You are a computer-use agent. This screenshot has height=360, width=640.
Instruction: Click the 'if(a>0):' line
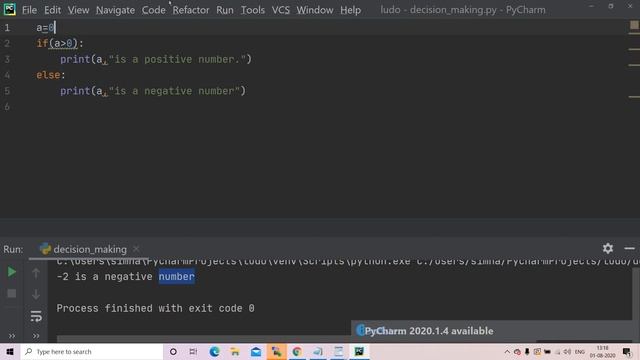[60, 43]
